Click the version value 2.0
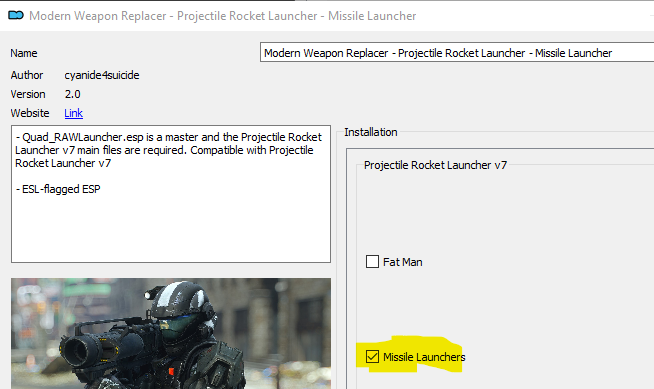 point(73,94)
